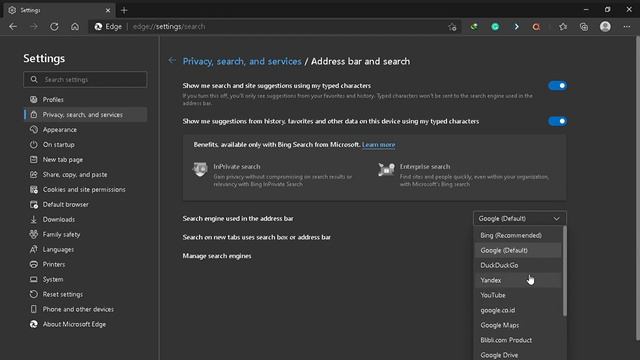Open the profile avatar menu
Screen dimensions: 640x360
click(x=605, y=27)
